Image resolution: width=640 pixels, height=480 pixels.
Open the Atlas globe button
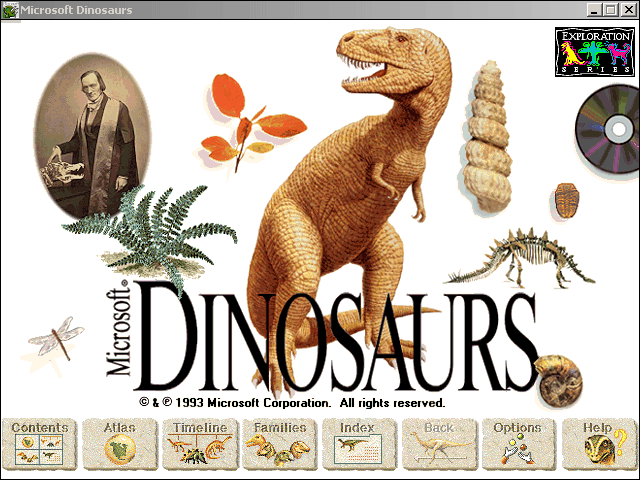click(x=120, y=444)
